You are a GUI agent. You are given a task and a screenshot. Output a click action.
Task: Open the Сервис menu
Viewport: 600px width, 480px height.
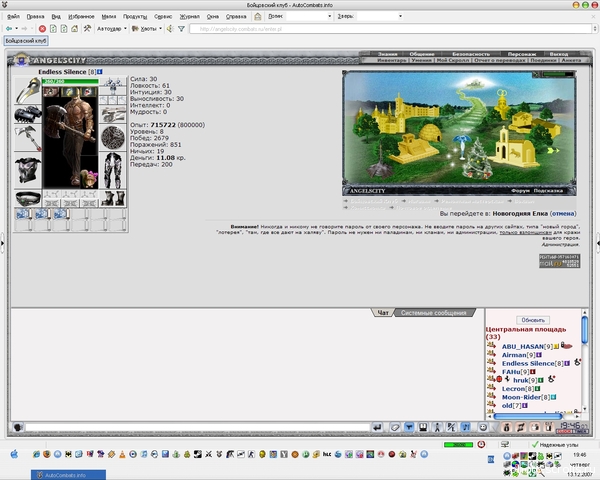click(163, 16)
